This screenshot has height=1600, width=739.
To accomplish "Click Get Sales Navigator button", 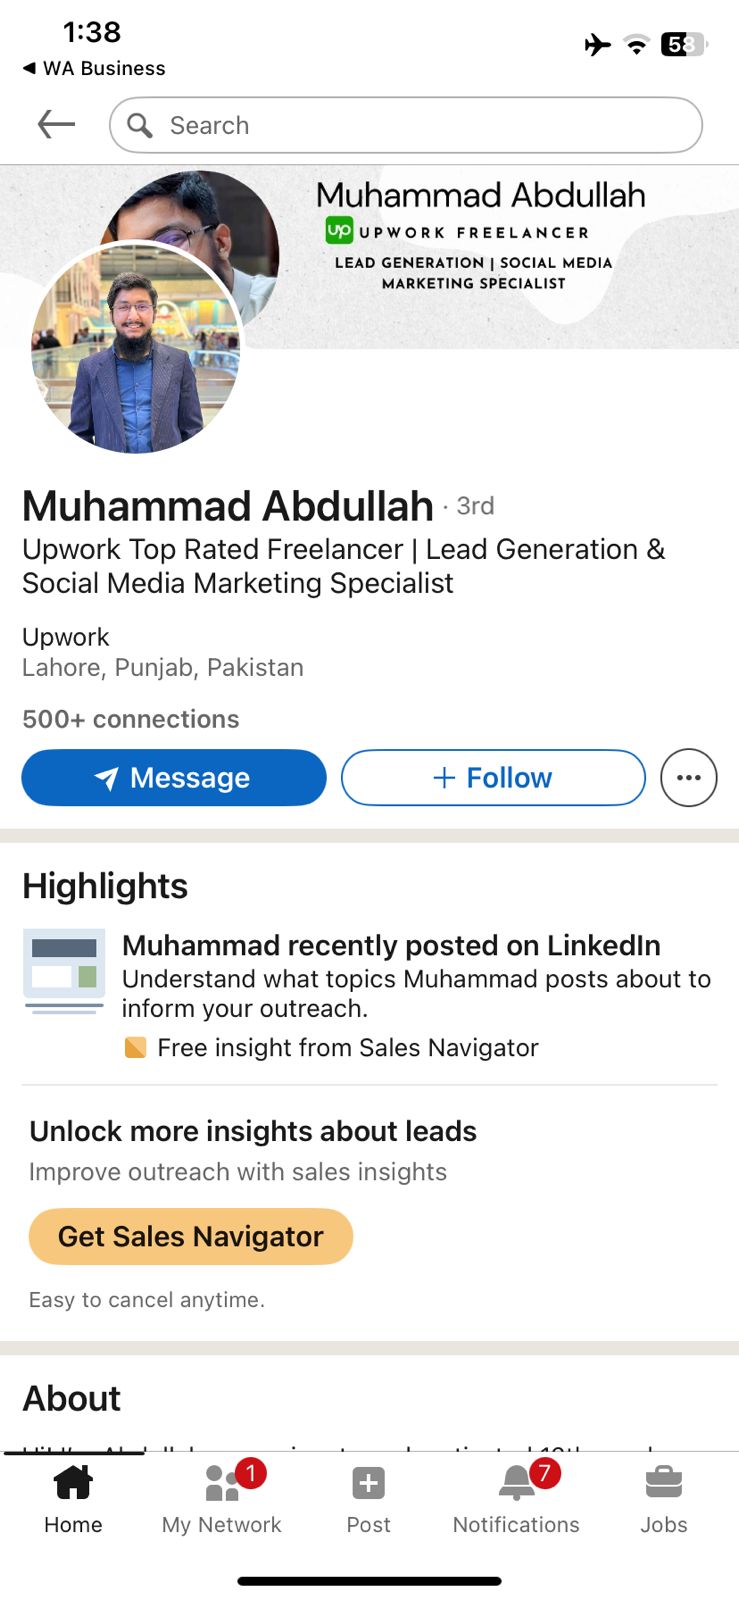I will click(191, 1237).
